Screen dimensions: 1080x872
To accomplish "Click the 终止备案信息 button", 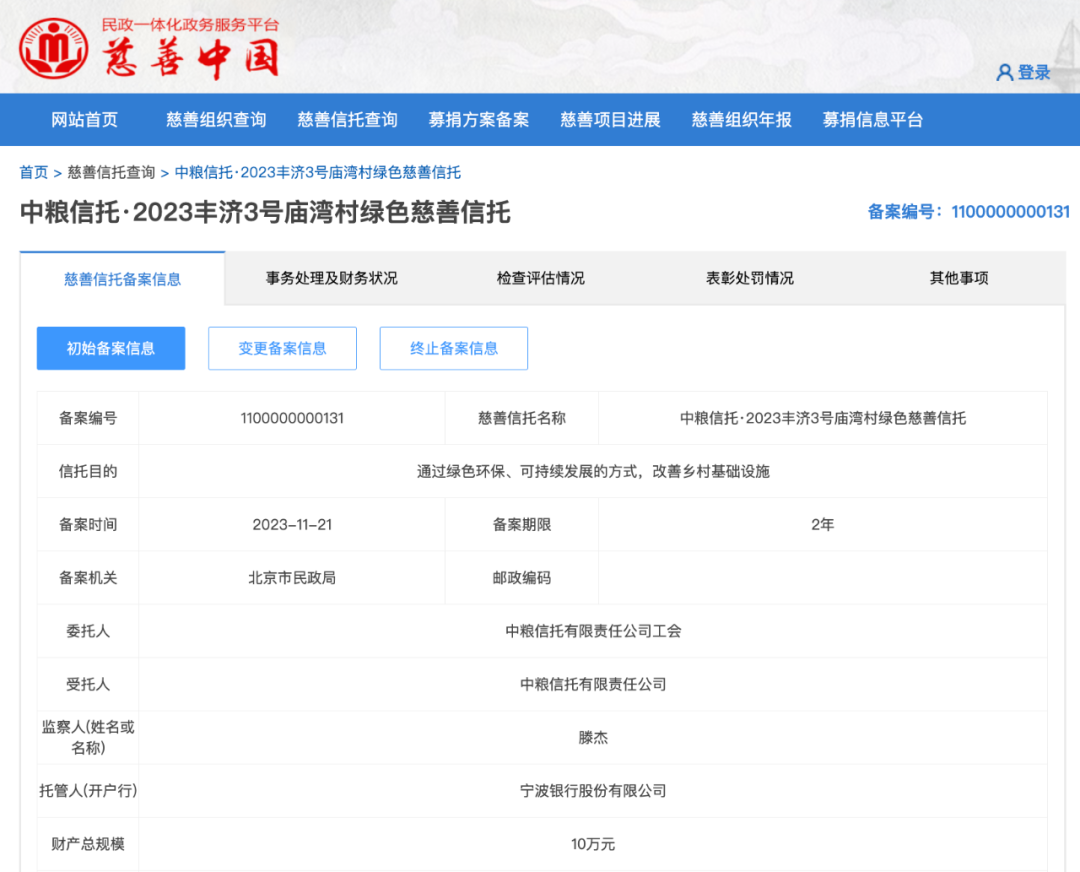I will (454, 349).
